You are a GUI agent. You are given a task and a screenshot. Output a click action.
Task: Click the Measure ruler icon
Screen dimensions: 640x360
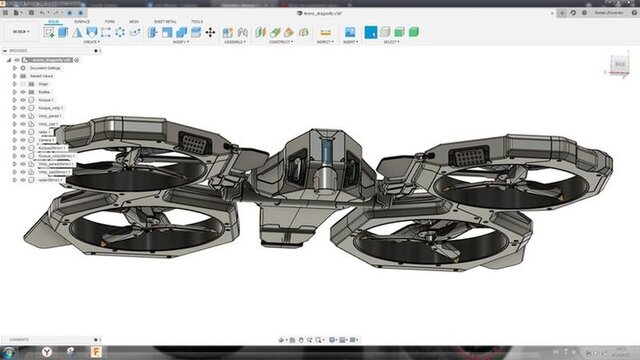click(x=325, y=32)
